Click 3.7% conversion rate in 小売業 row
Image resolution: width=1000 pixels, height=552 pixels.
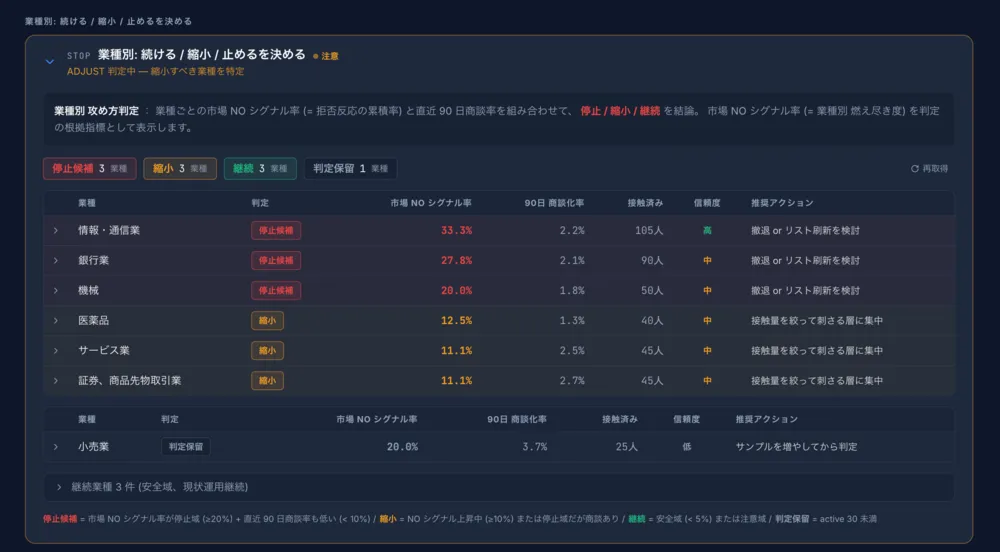(534, 447)
